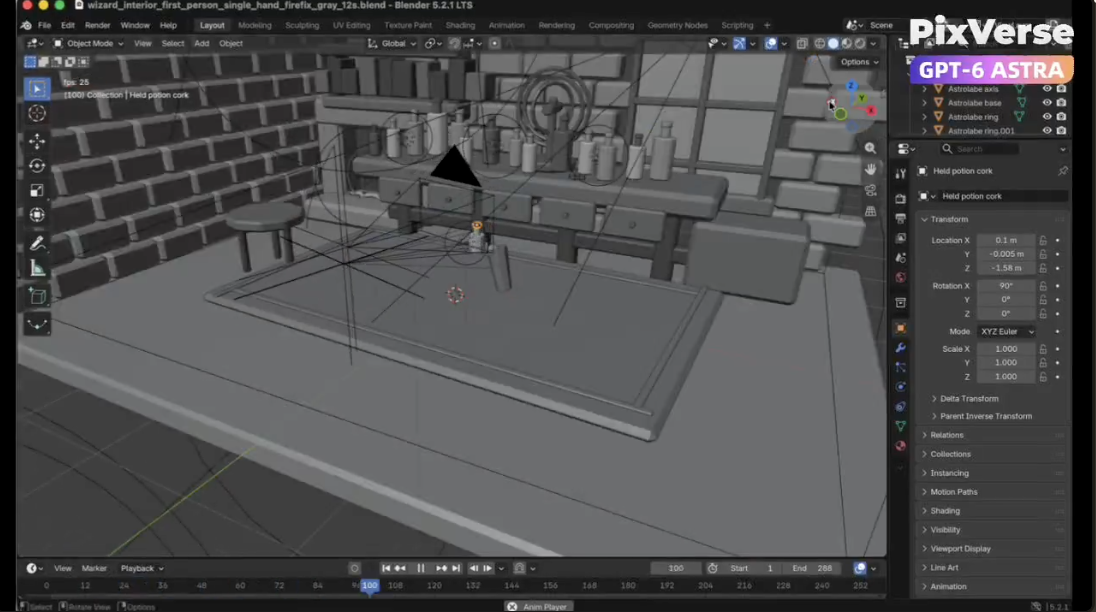Choose the Cursor tool
Viewport: 1096px width, 612px height.
[37, 113]
